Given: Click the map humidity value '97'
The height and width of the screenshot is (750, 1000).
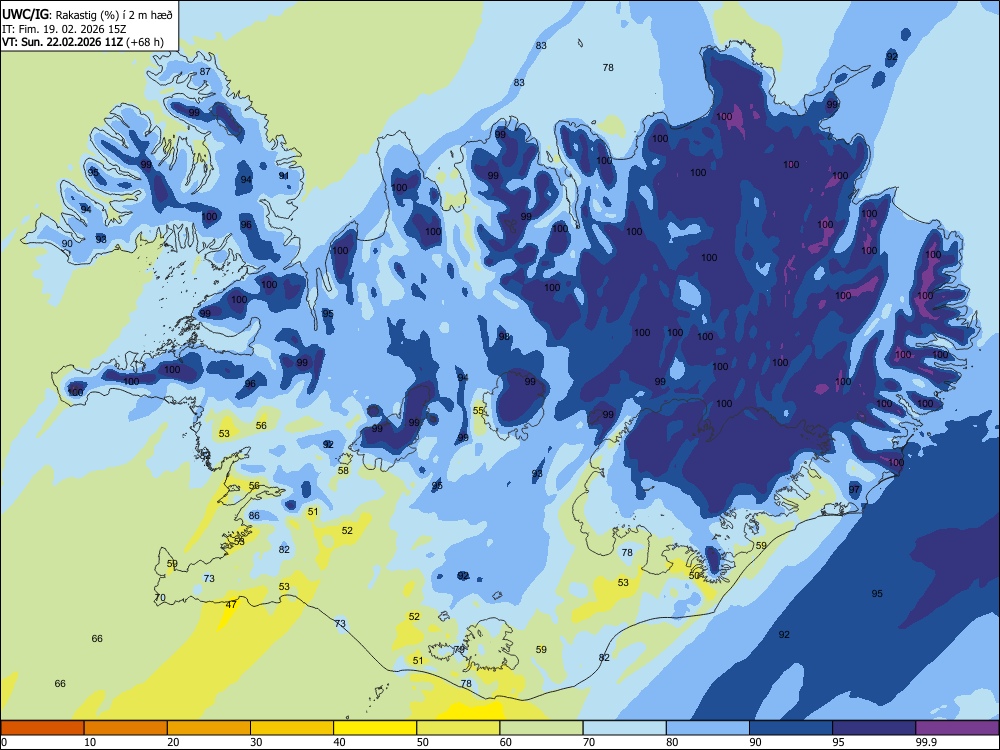Looking at the screenshot, I should click(855, 489).
